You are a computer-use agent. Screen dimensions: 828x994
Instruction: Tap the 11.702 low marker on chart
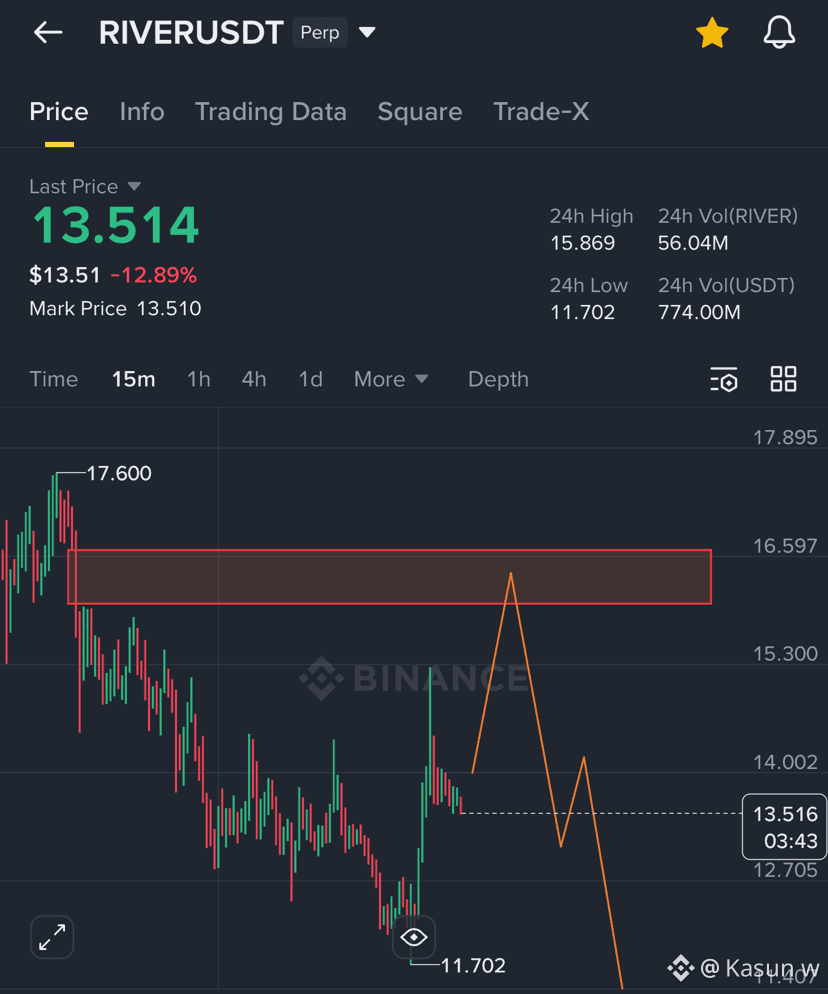(474, 965)
